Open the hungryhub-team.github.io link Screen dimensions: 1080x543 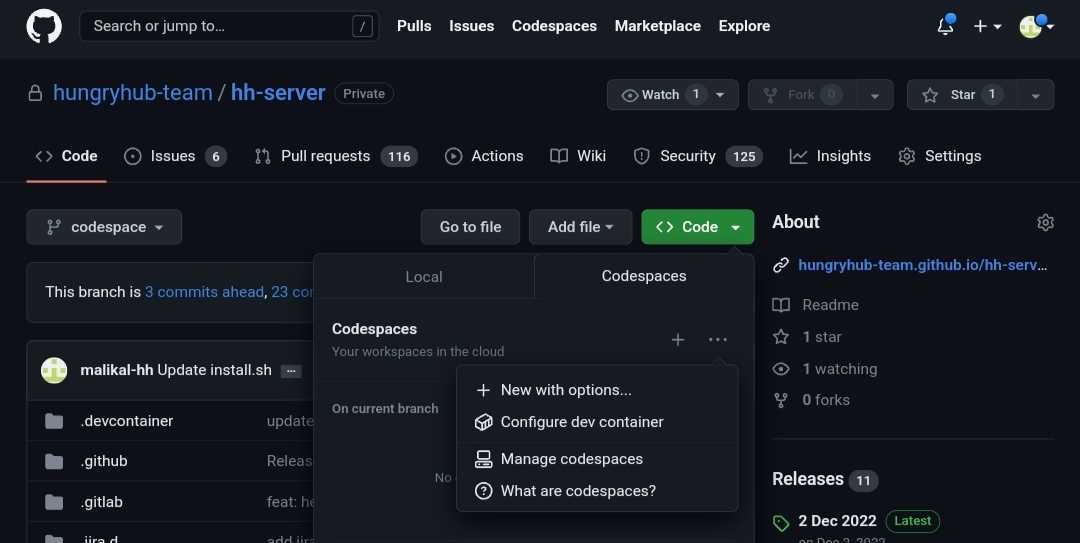tap(921, 265)
